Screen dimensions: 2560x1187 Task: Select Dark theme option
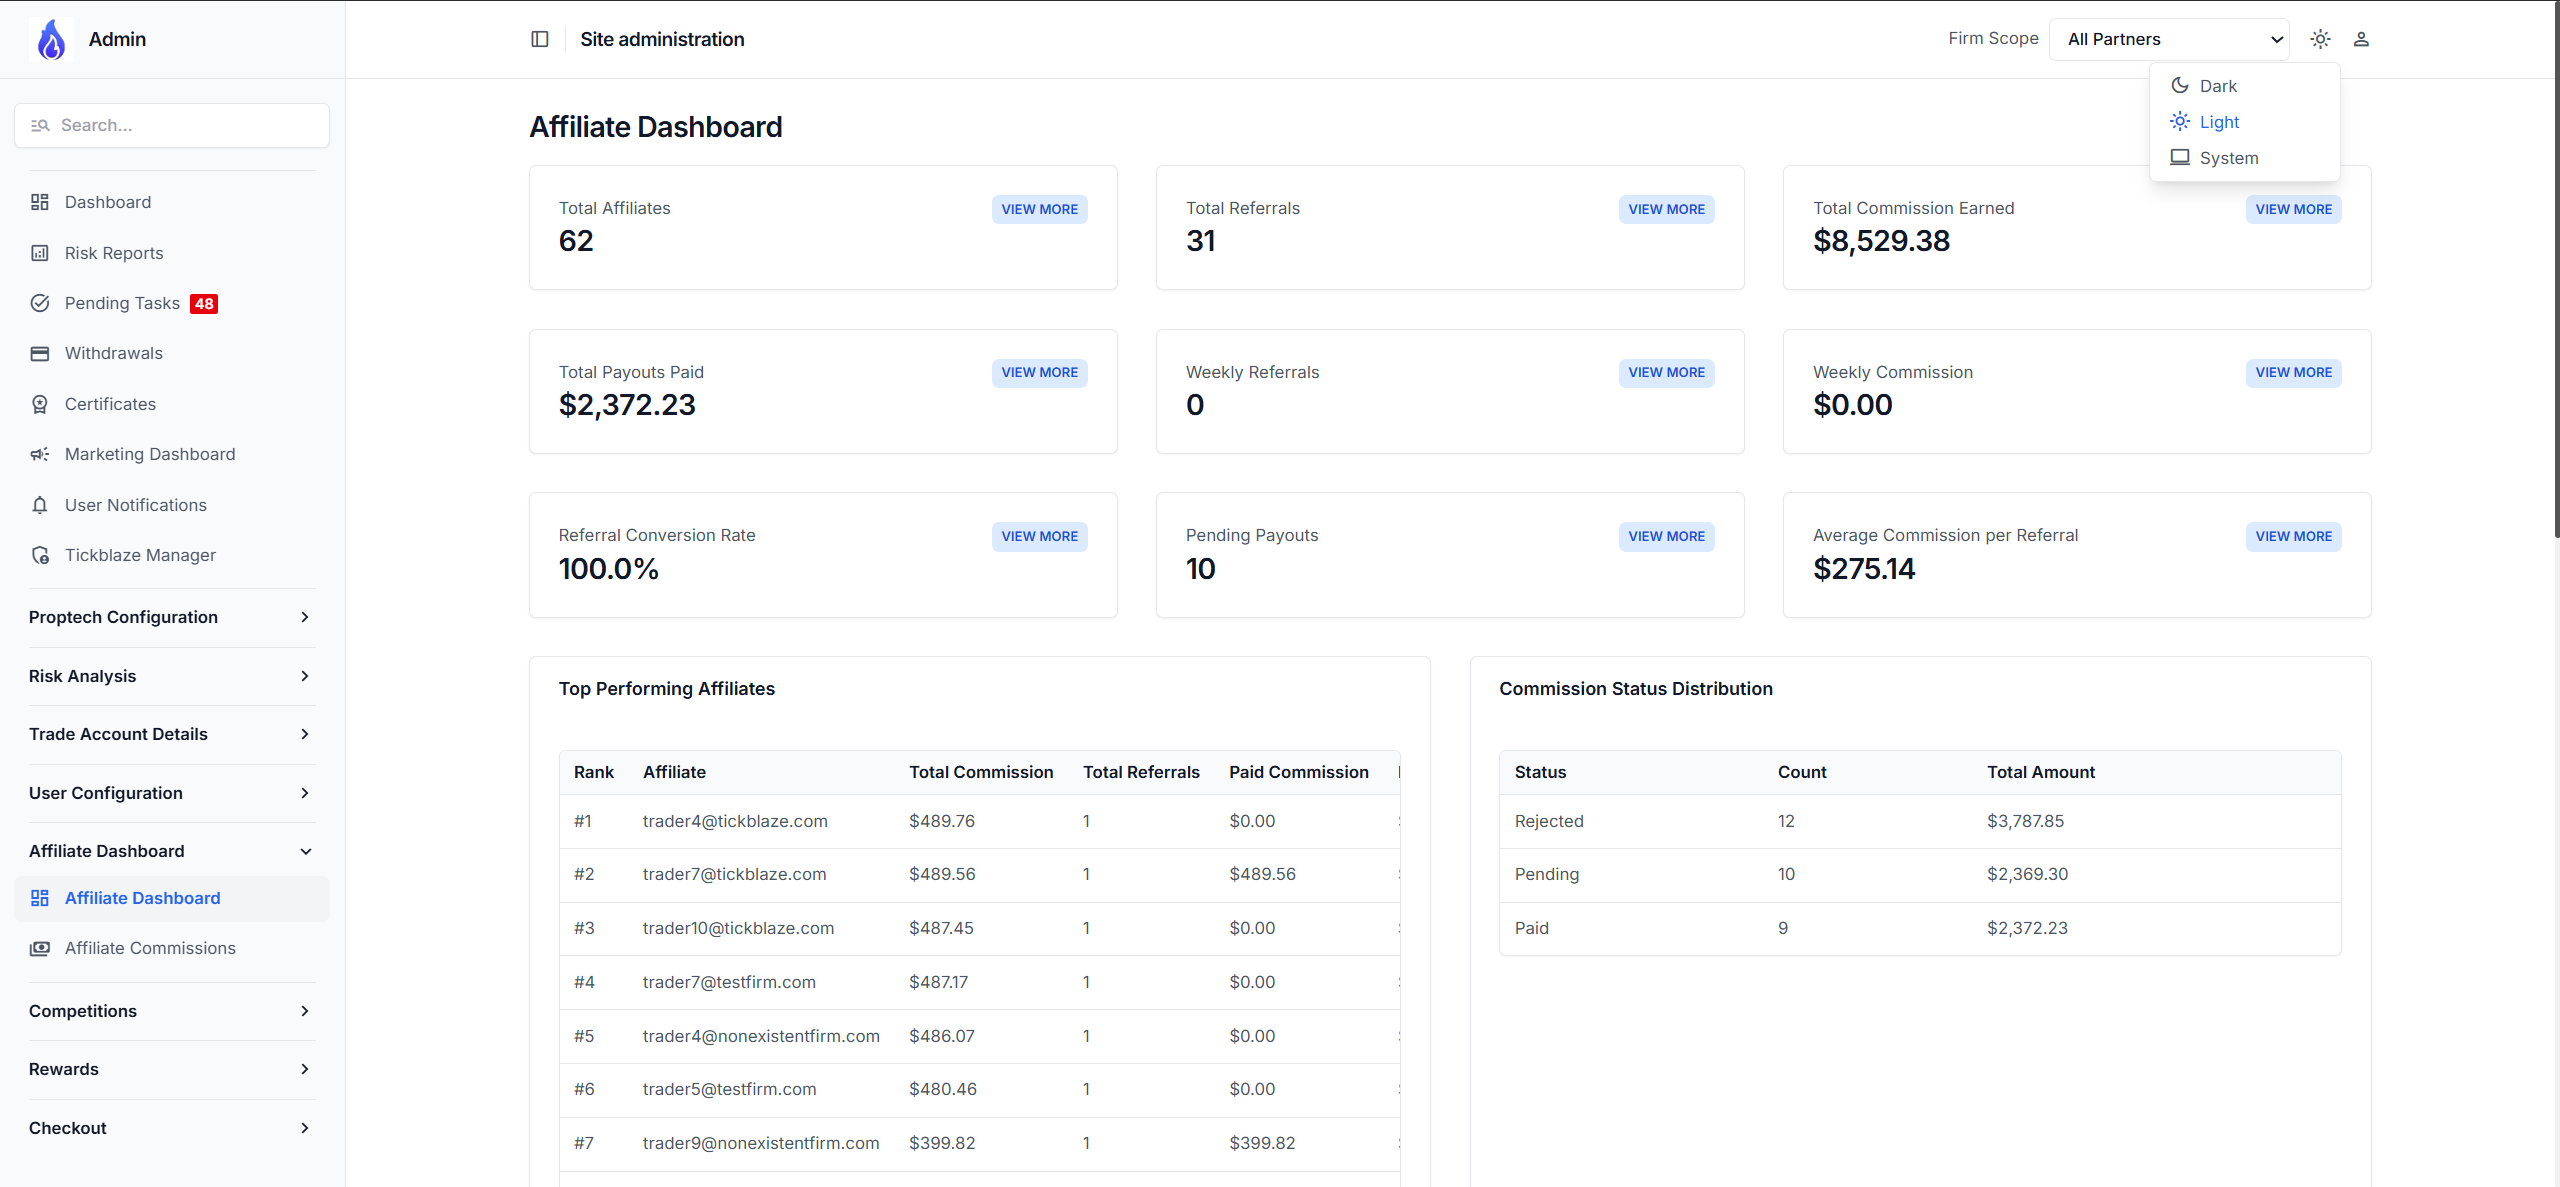click(2218, 86)
